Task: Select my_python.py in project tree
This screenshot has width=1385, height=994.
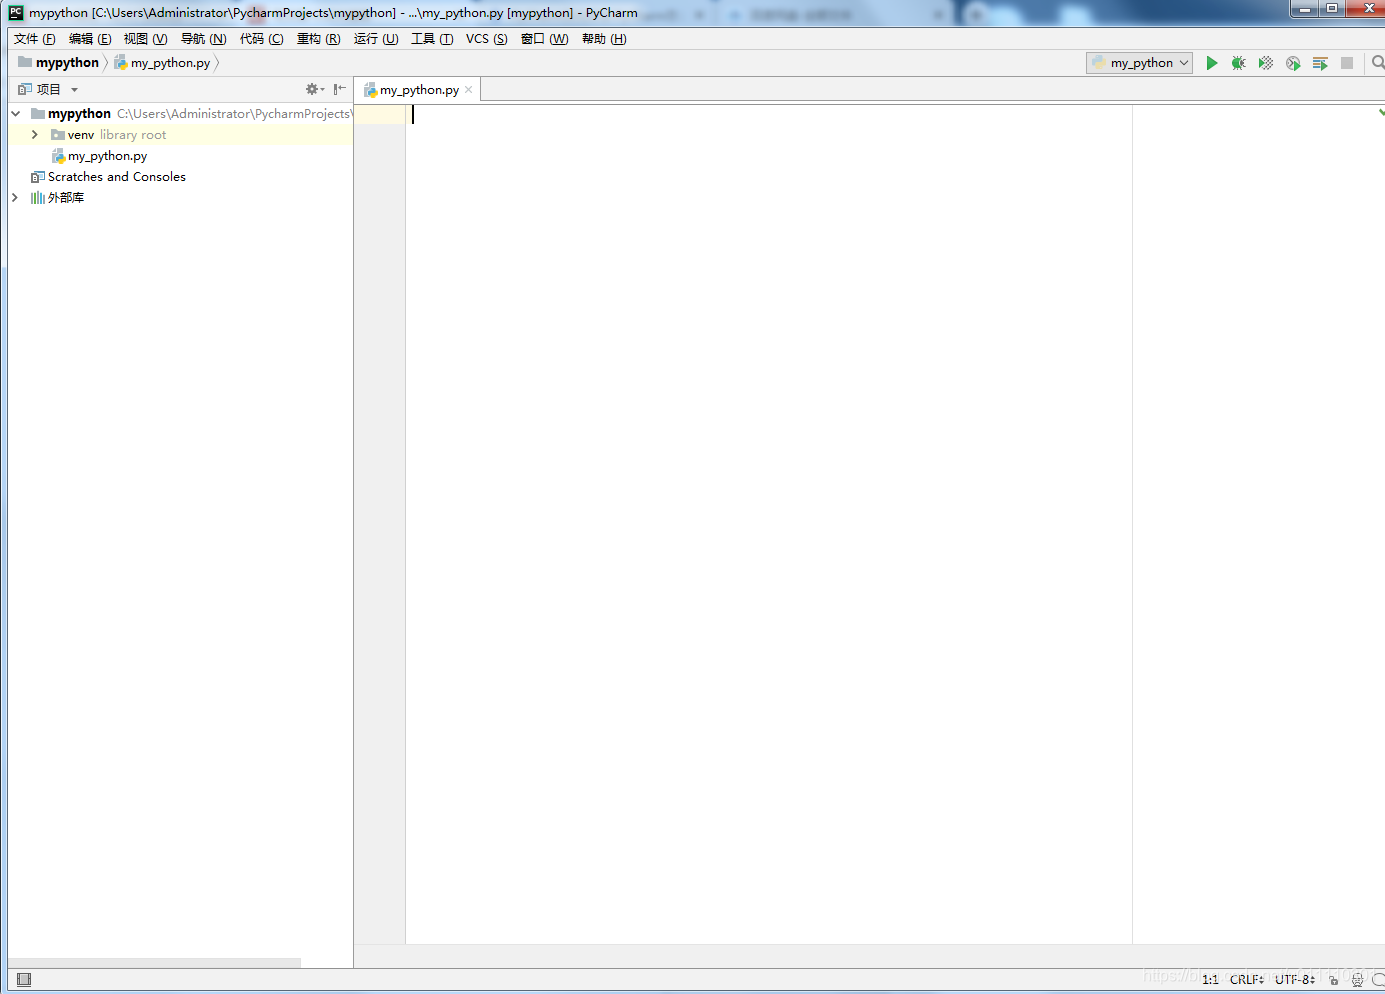Action: click(x=107, y=156)
